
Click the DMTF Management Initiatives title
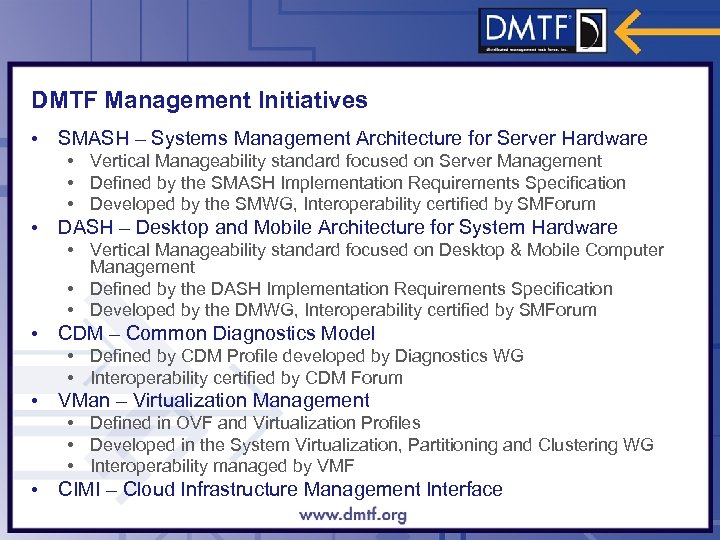(199, 100)
